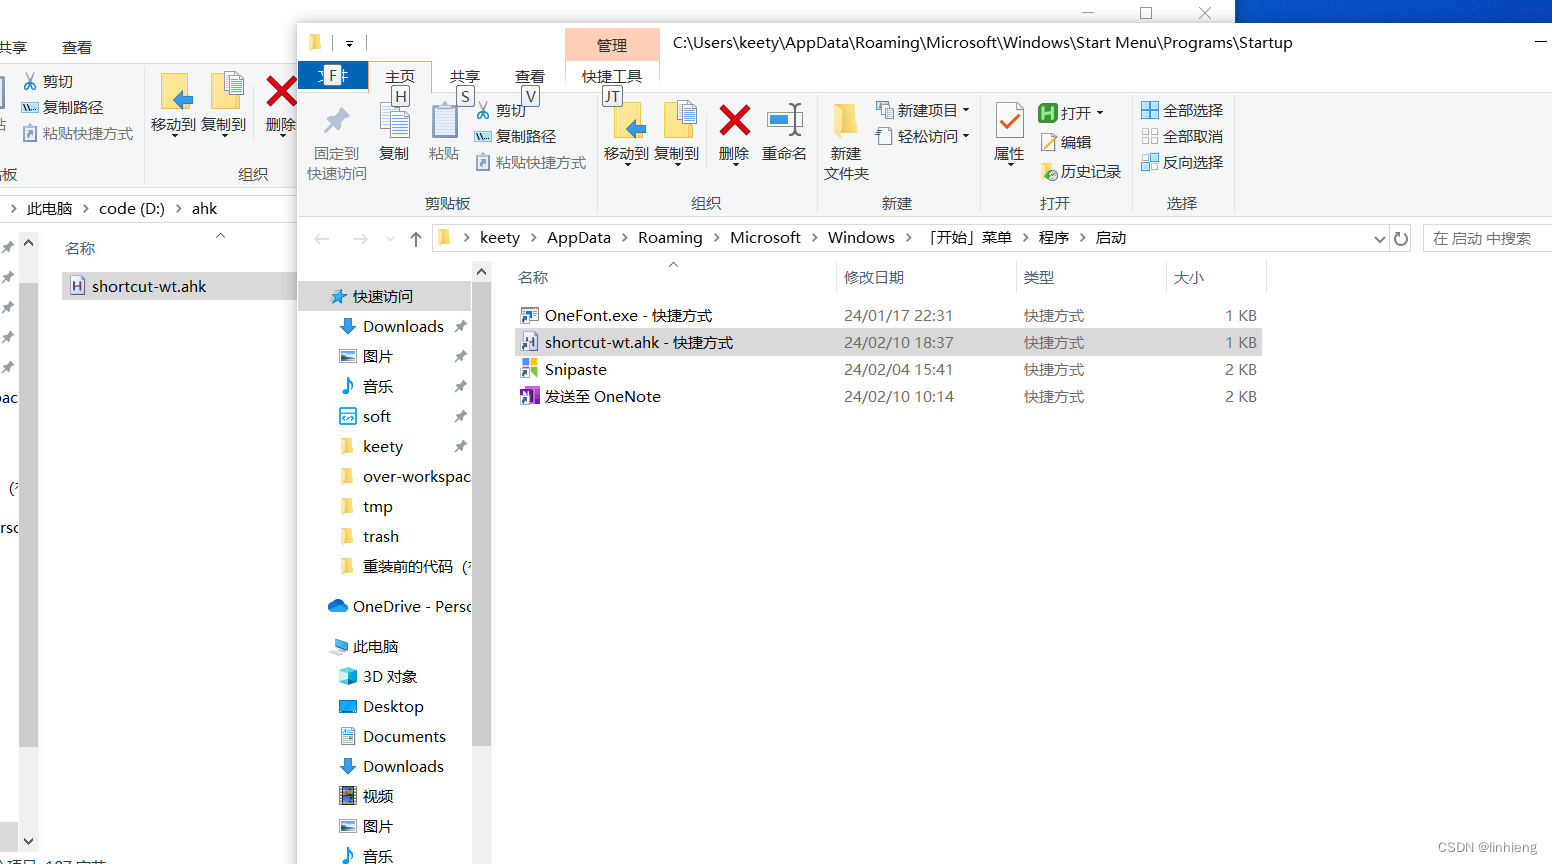Open the soft folder in the navigation pane

(377, 416)
